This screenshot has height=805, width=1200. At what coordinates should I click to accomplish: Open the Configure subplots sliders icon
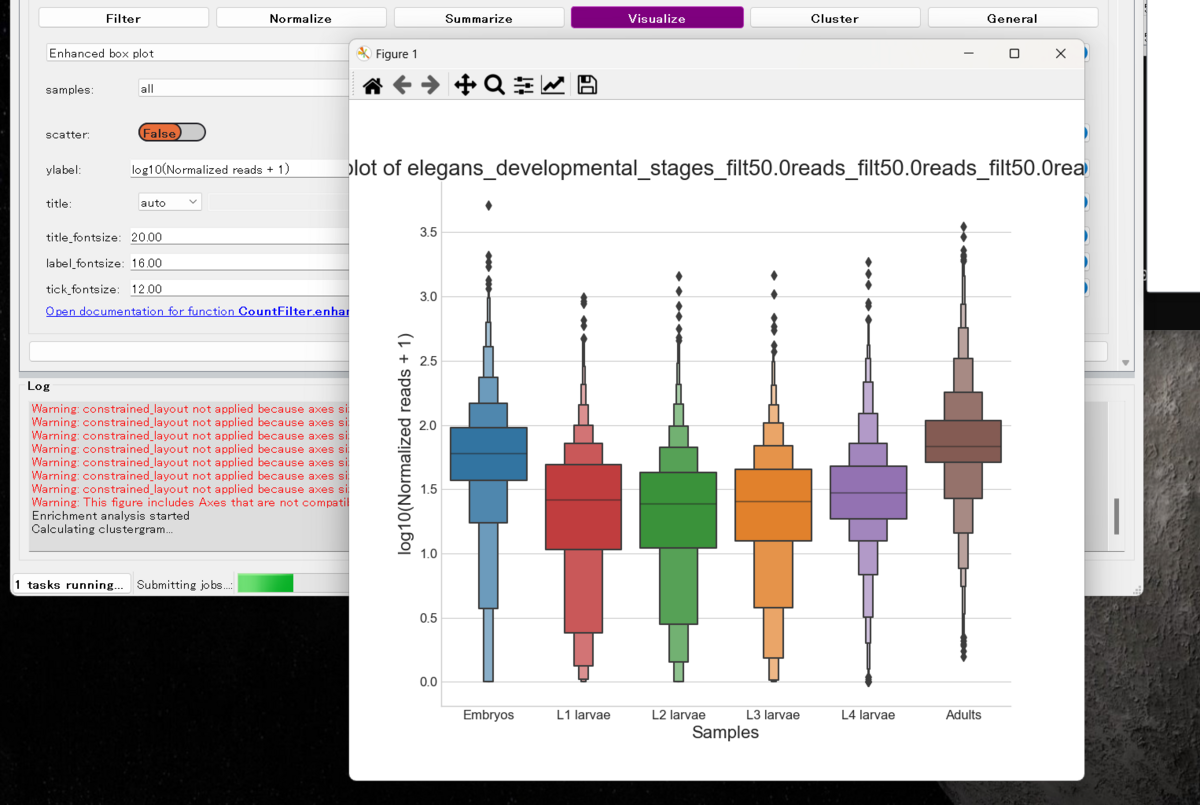click(523, 85)
